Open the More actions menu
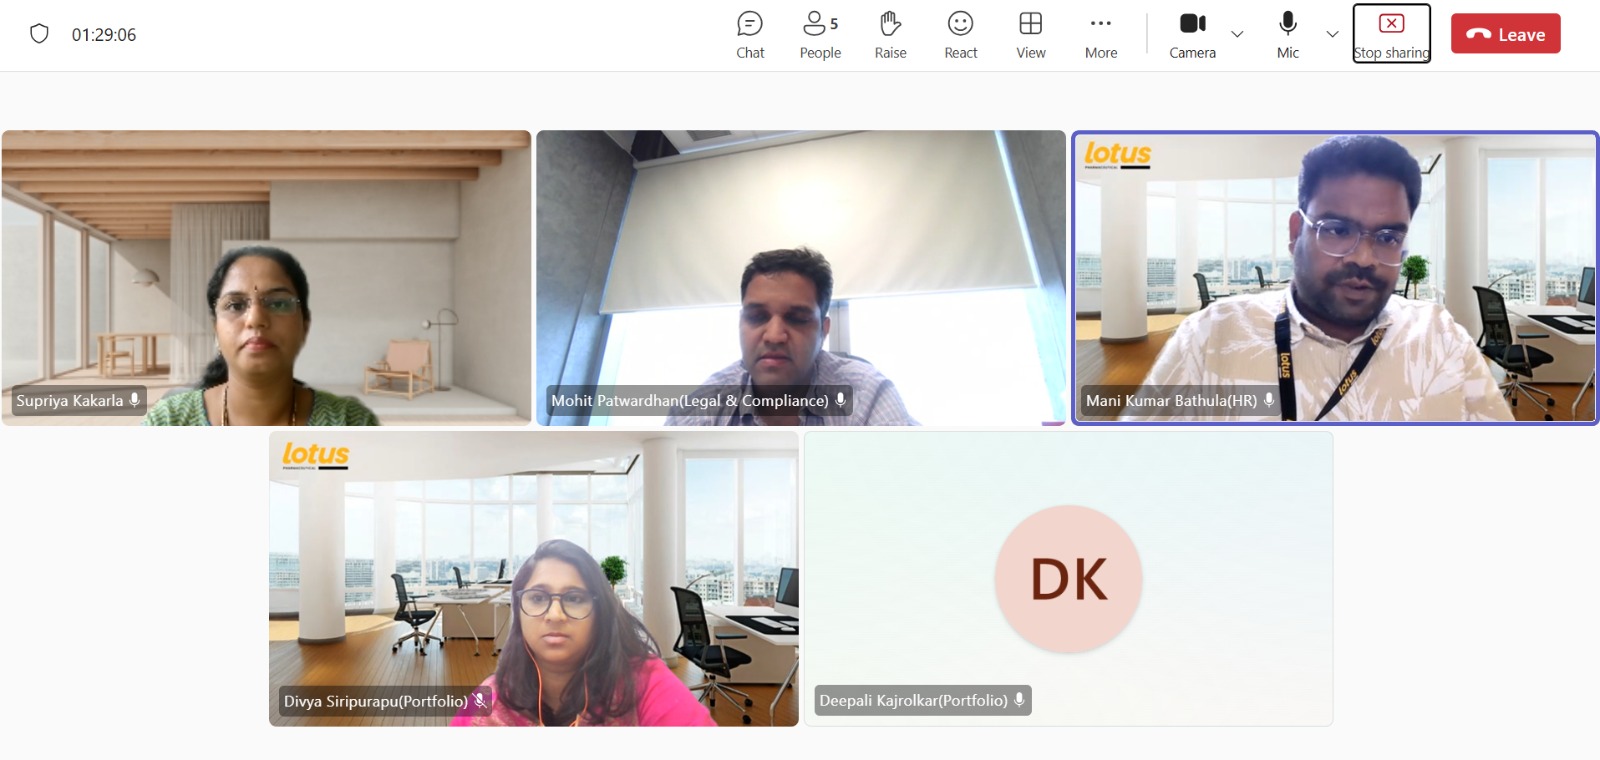Screen dimensions: 1600x760 [x=1101, y=35]
